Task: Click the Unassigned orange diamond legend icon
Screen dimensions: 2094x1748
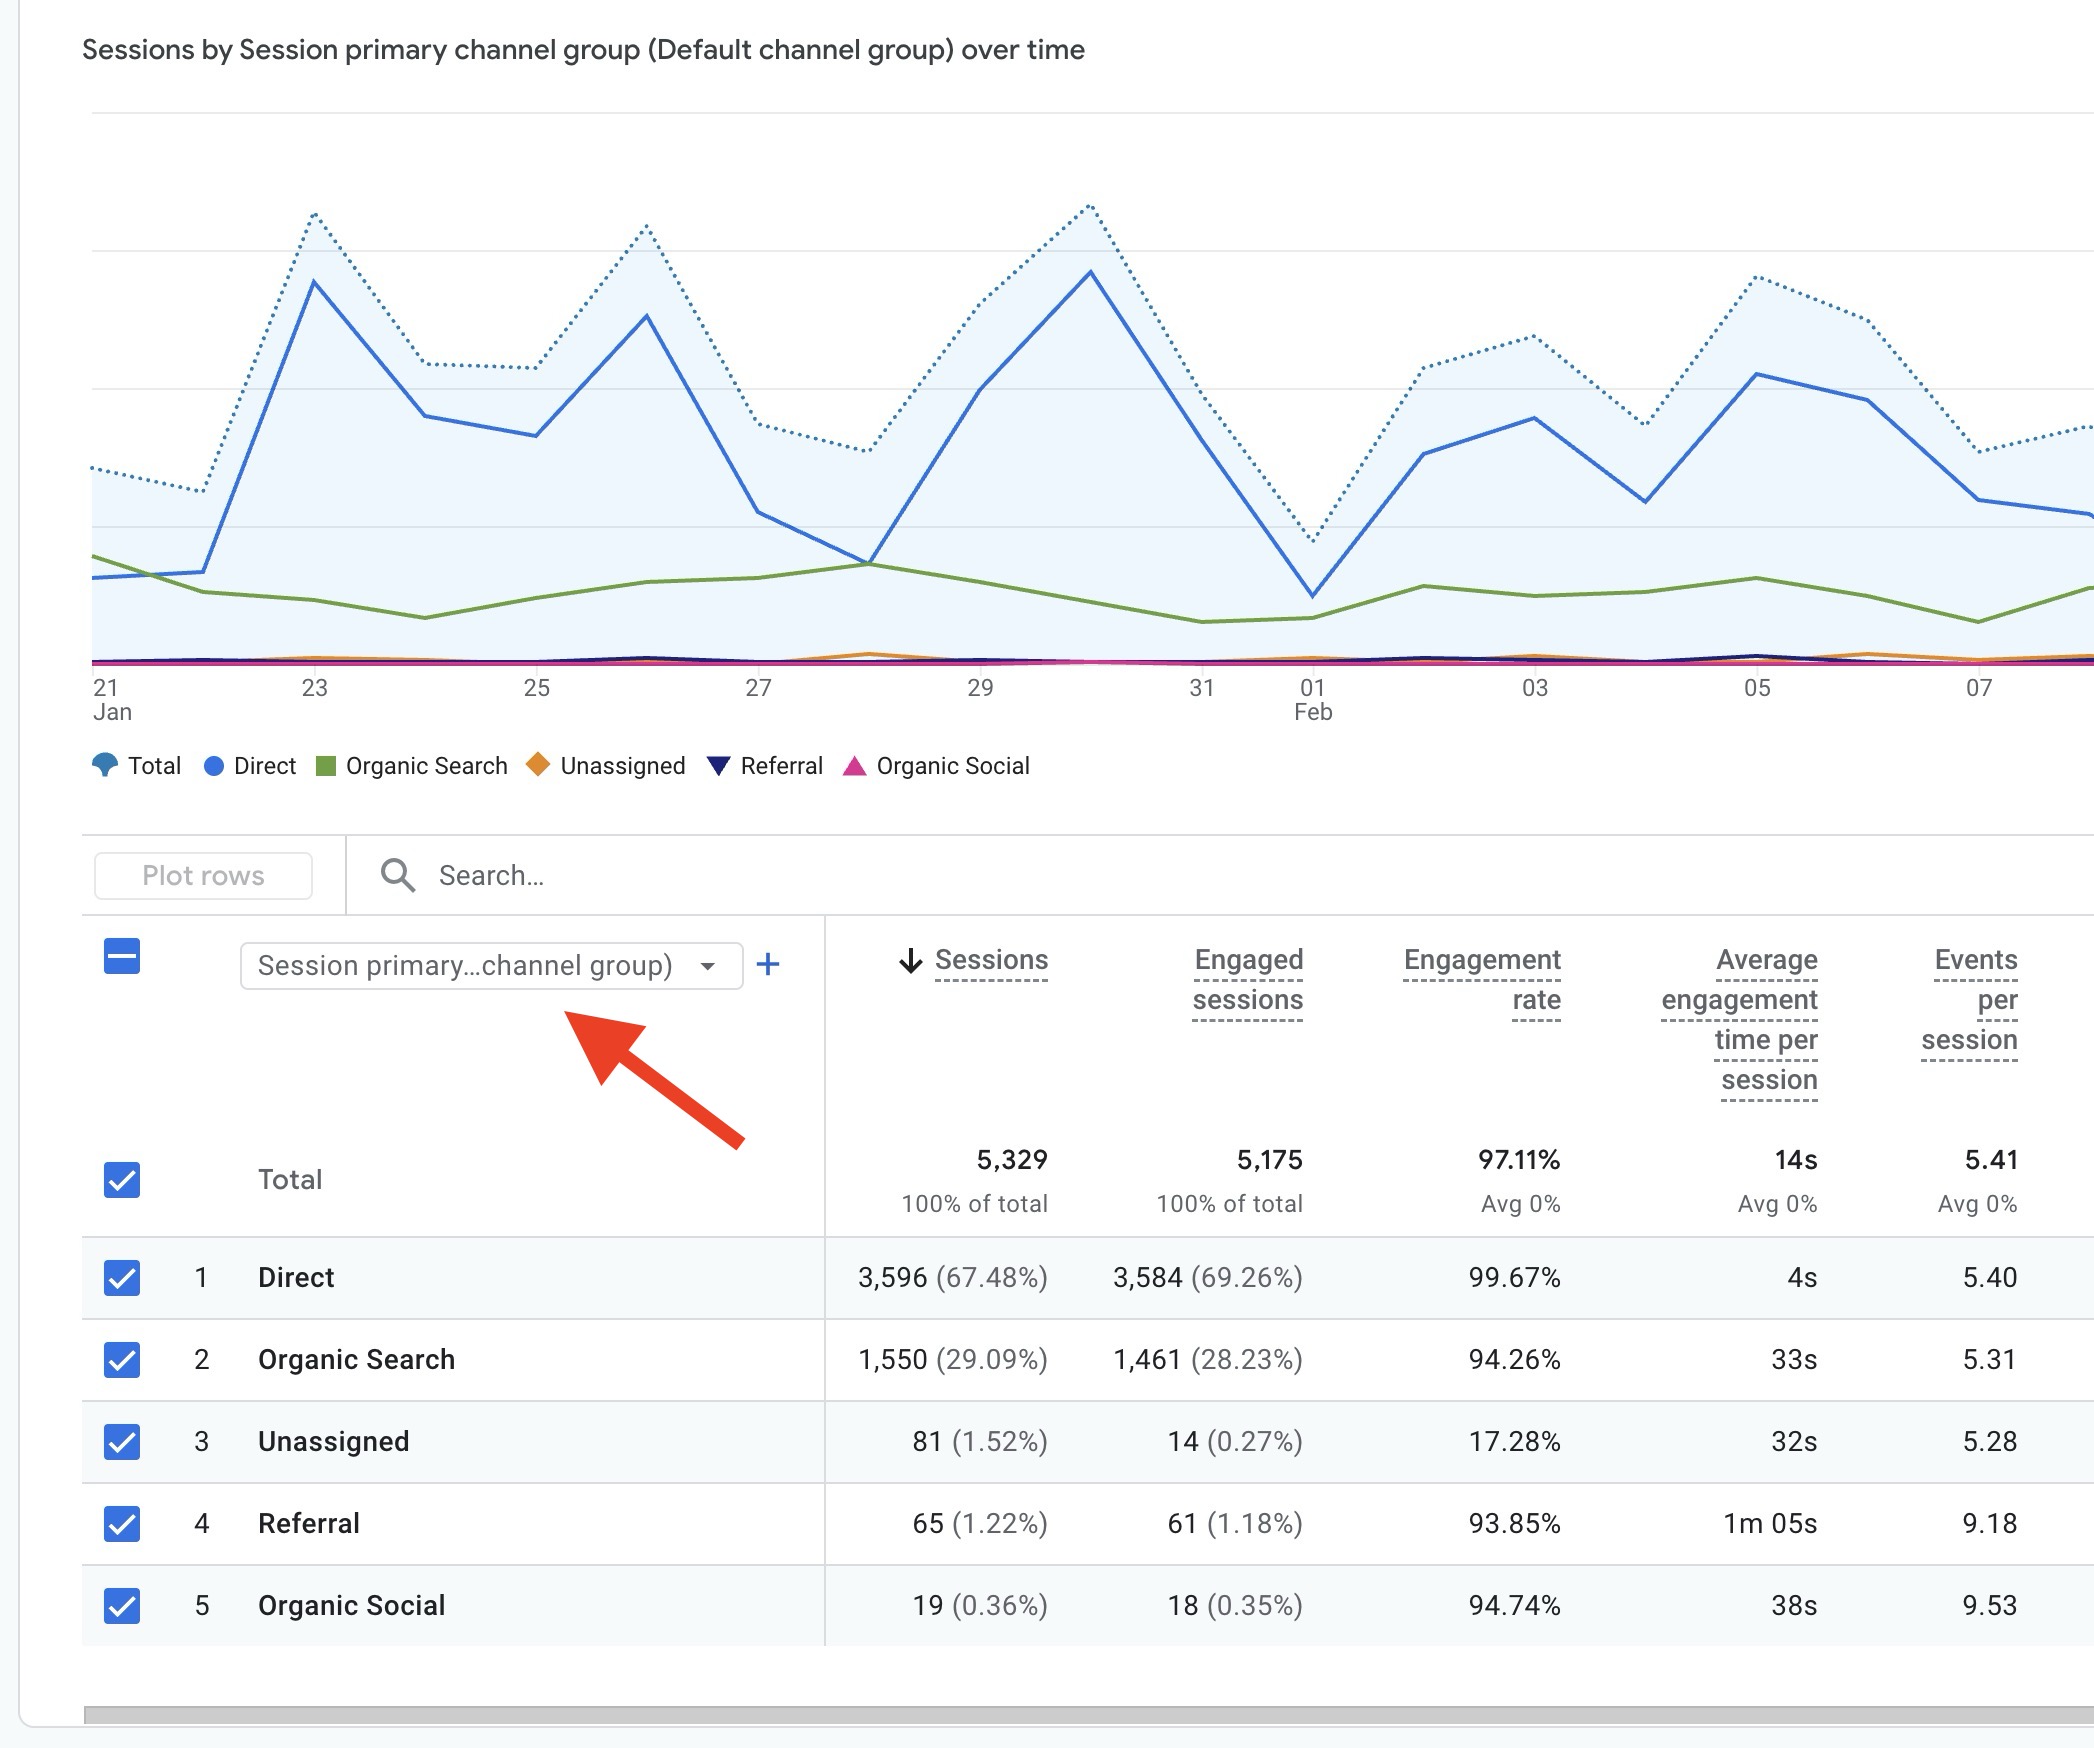Action: [538, 765]
